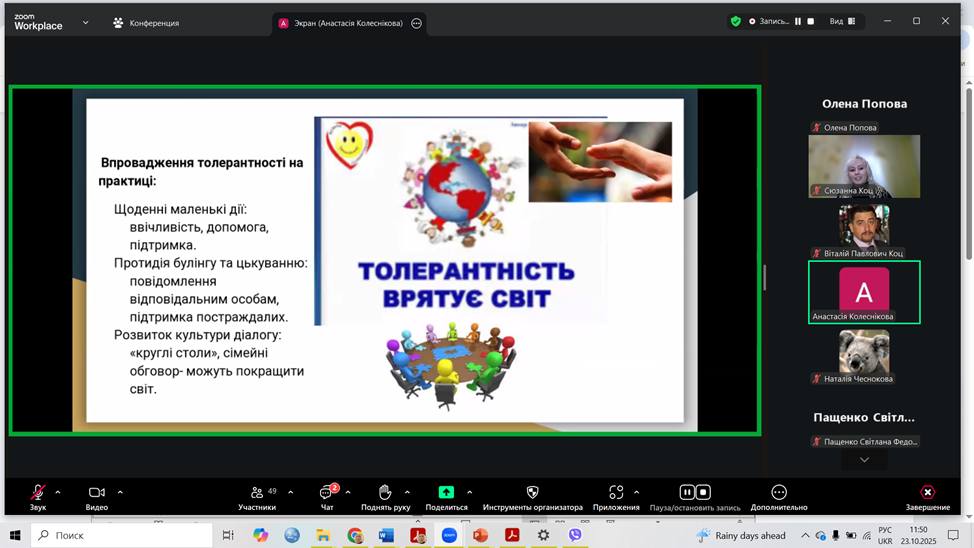Open the Дополнительно more options menu
The image size is (974, 548).
click(x=779, y=493)
